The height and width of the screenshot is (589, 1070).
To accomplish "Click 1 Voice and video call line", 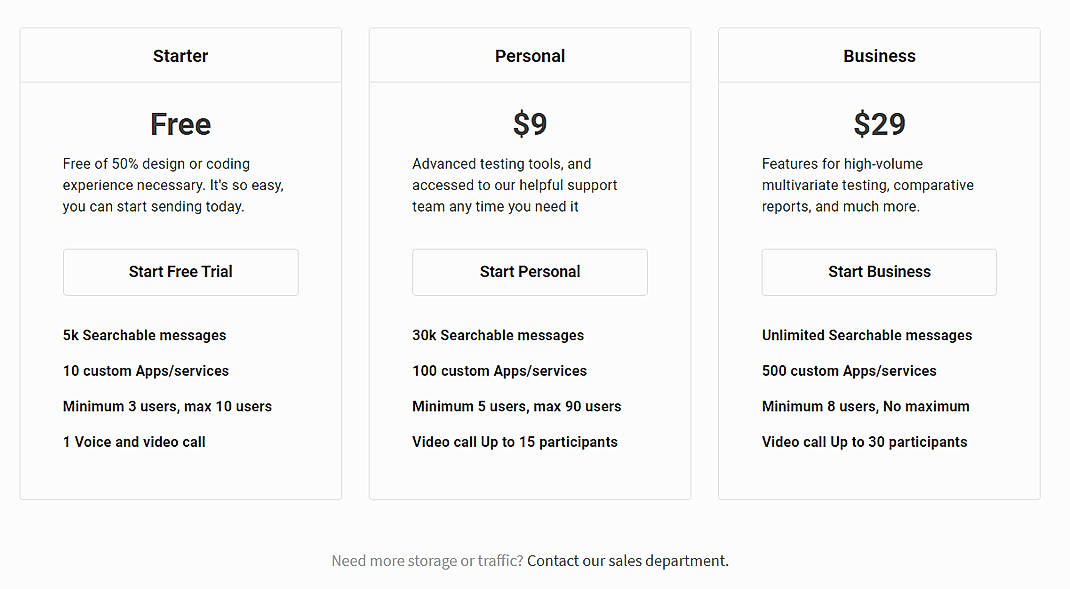I will 134,441.
